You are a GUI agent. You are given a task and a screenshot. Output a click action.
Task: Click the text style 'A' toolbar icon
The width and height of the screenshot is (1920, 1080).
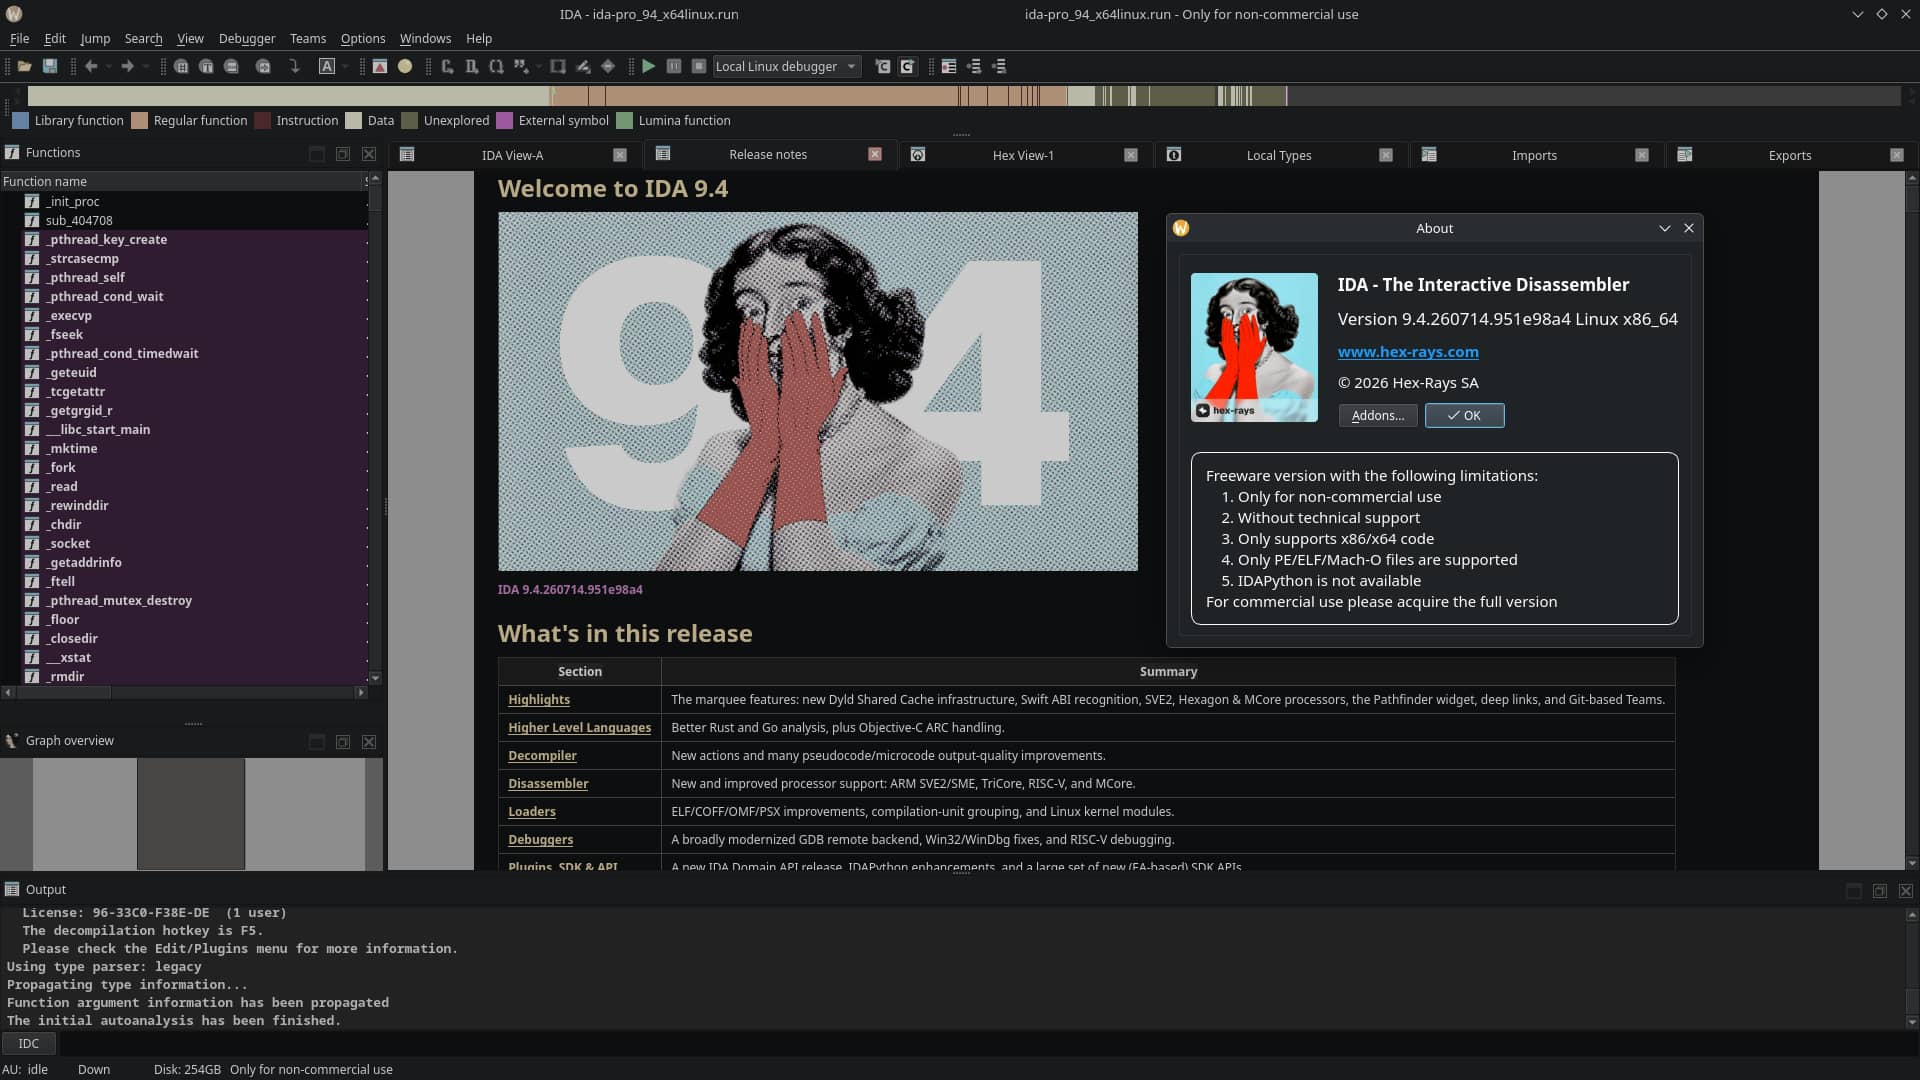[327, 66]
